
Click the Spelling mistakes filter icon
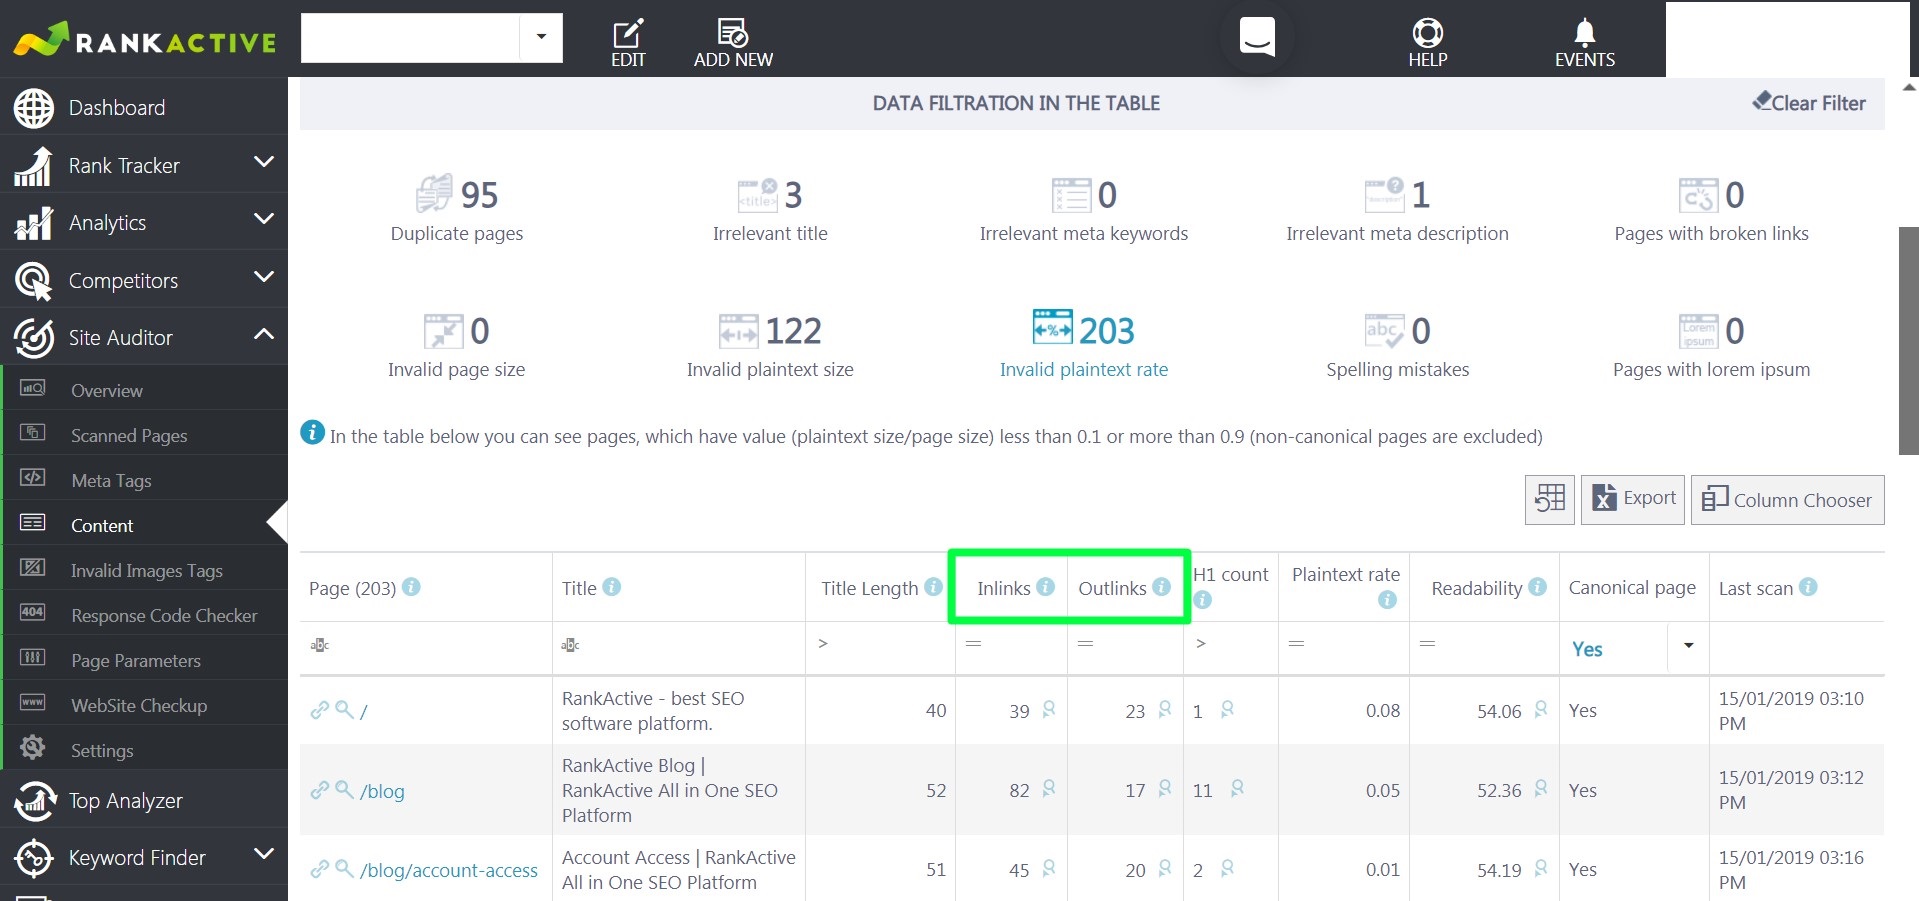(1385, 330)
